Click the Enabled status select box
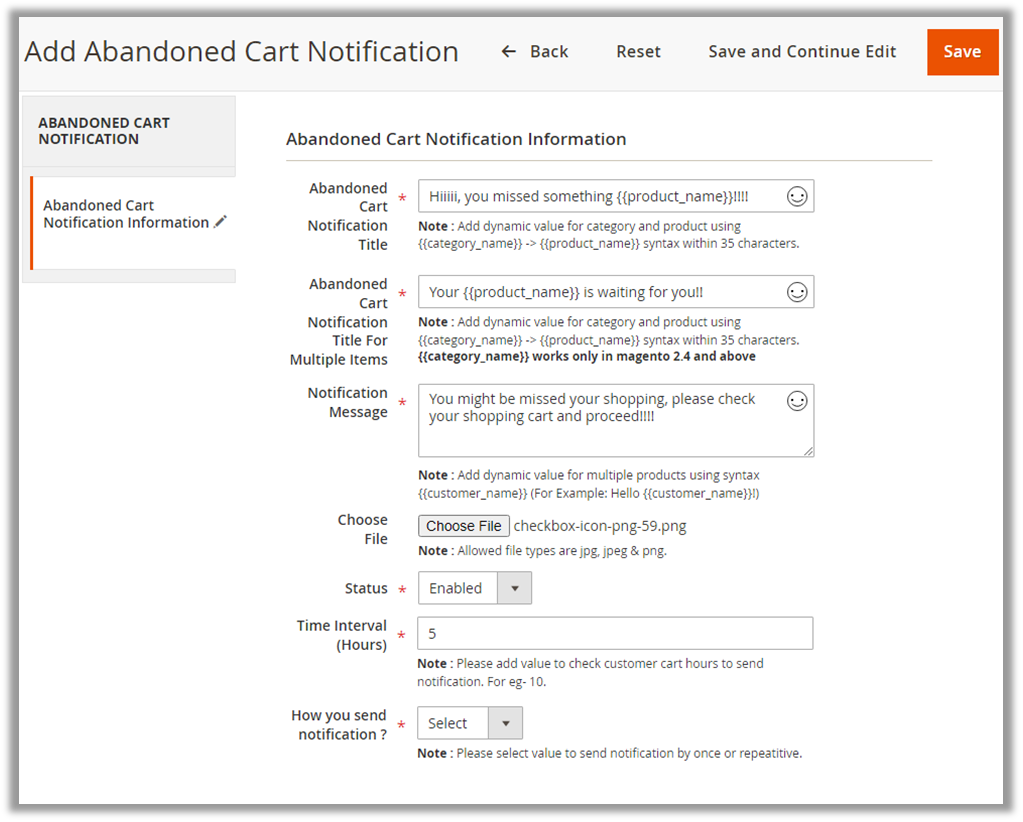1023x822 pixels. (457, 588)
